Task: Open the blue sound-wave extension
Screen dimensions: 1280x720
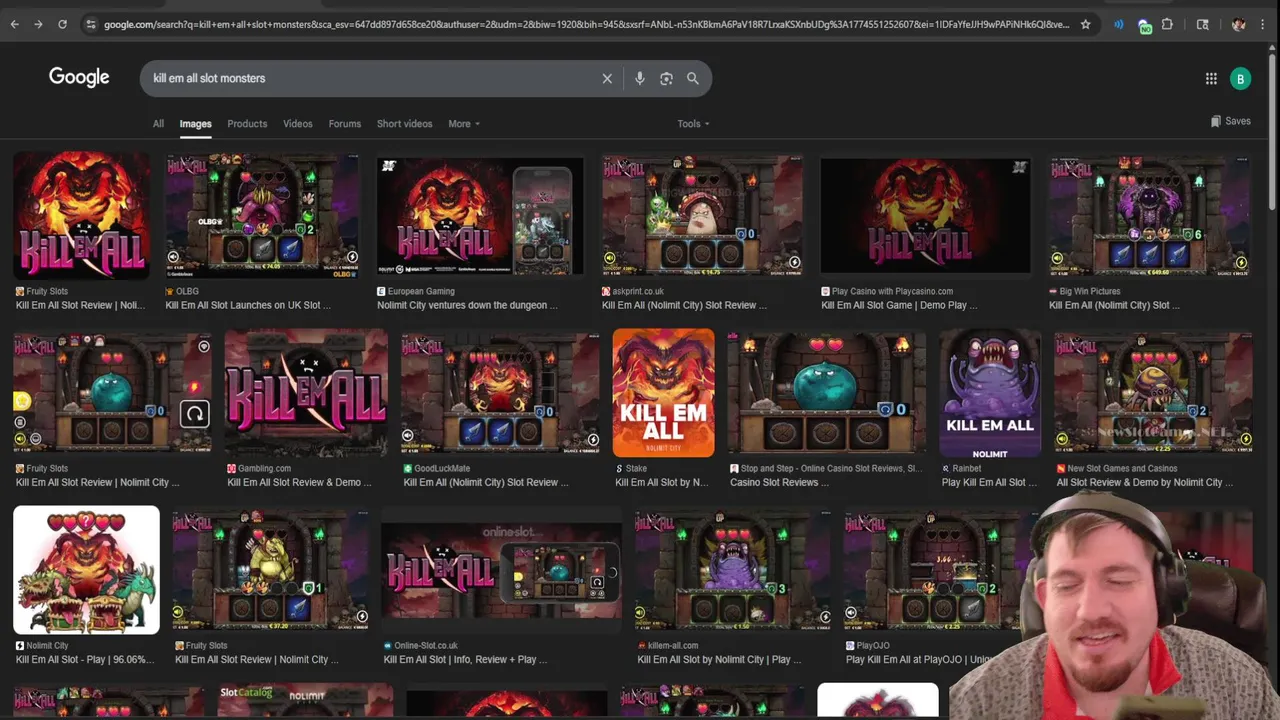Action: coord(1119,24)
